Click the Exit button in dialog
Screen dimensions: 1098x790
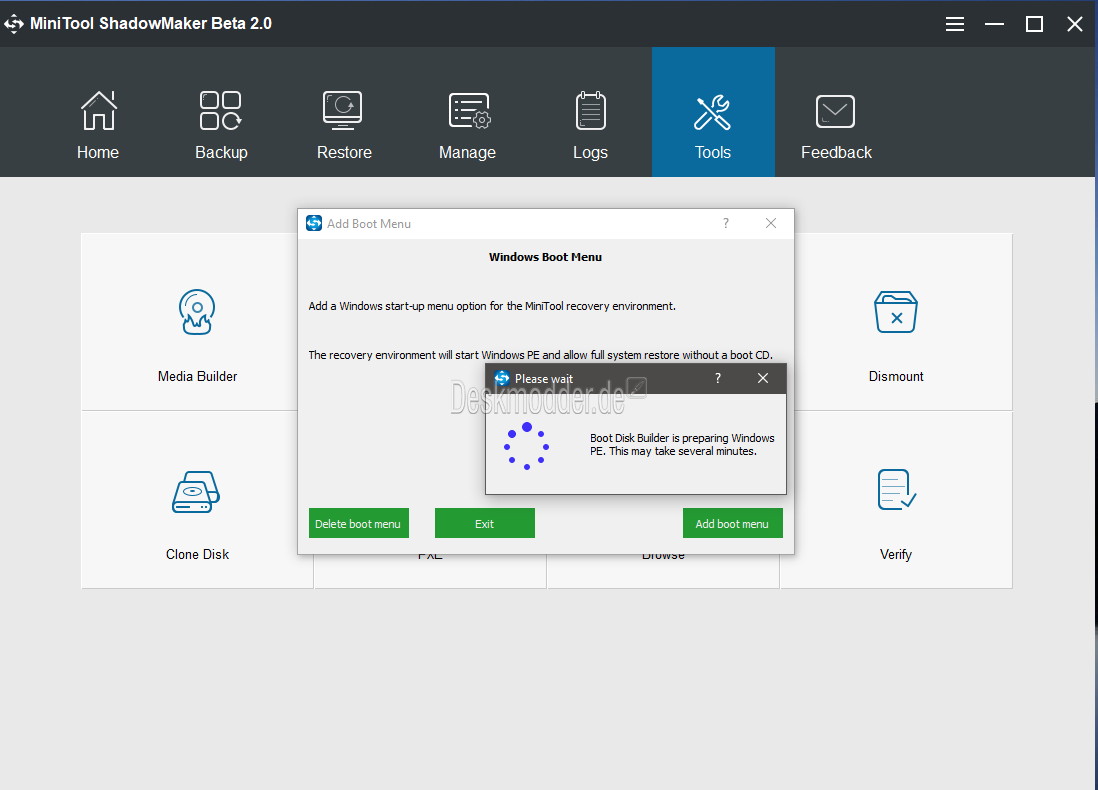(x=485, y=523)
